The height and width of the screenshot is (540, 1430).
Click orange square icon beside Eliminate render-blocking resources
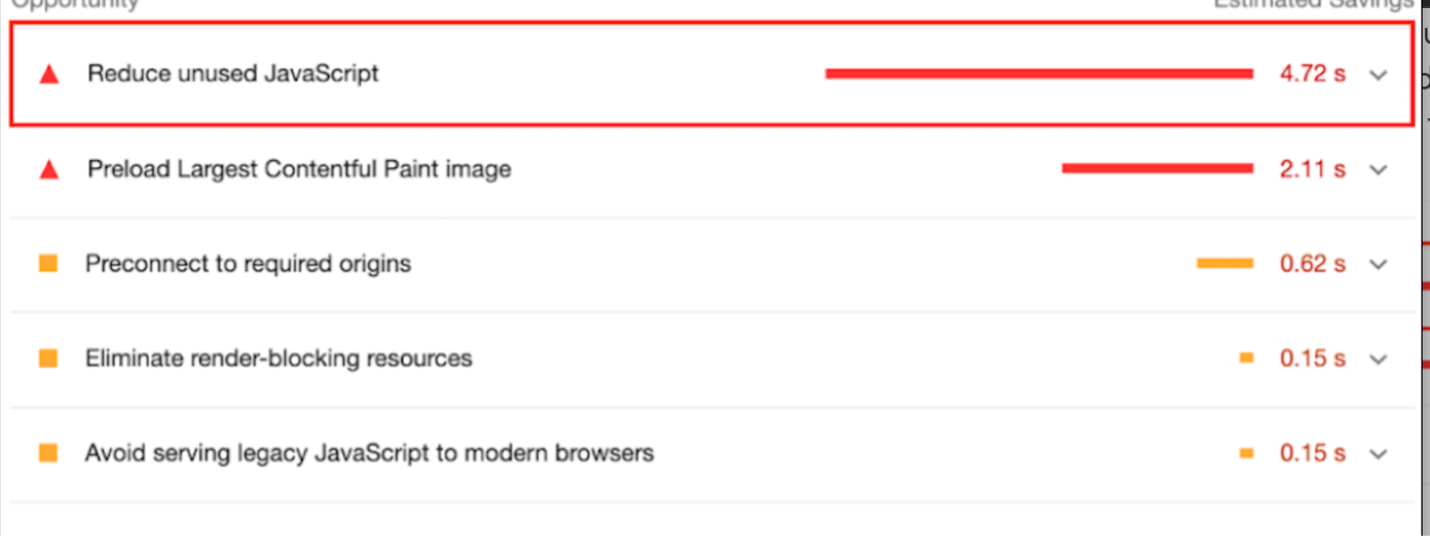[48, 358]
